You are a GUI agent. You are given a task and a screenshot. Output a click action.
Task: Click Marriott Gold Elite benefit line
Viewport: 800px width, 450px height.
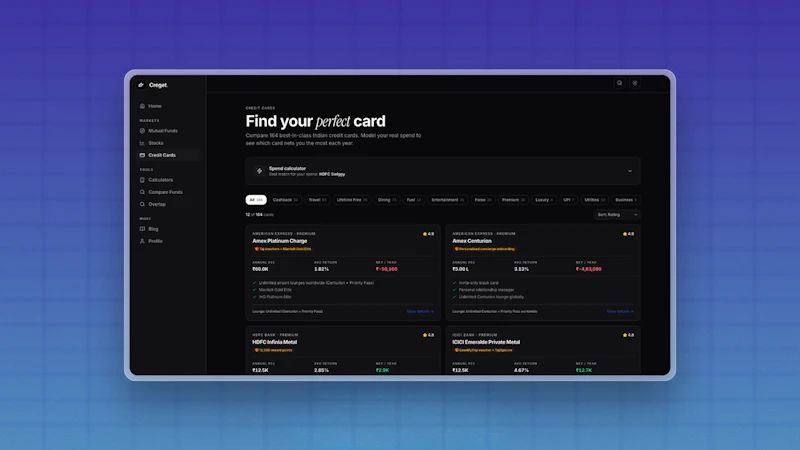pyautogui.click(x=275, y=290)
